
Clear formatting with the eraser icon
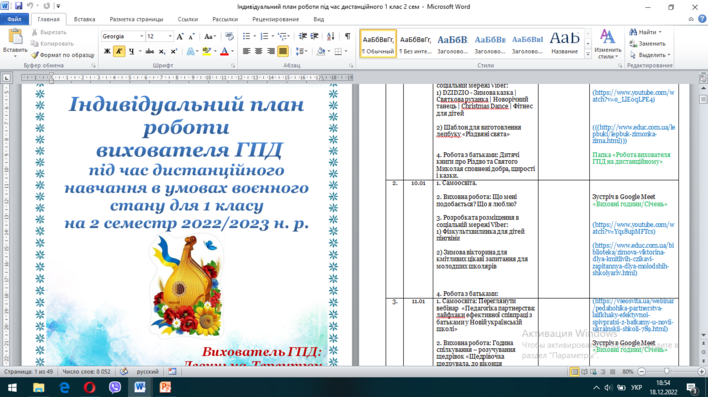[x=229, y=36]
